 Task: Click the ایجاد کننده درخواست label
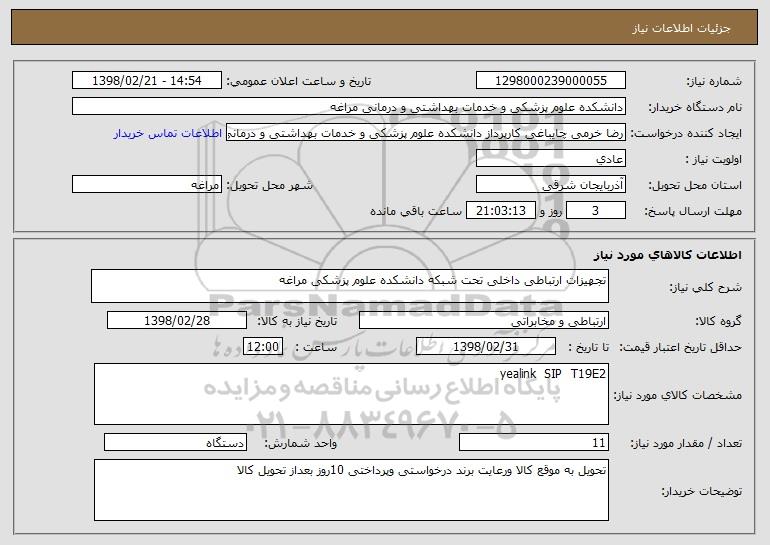click(x=686, y=133)
